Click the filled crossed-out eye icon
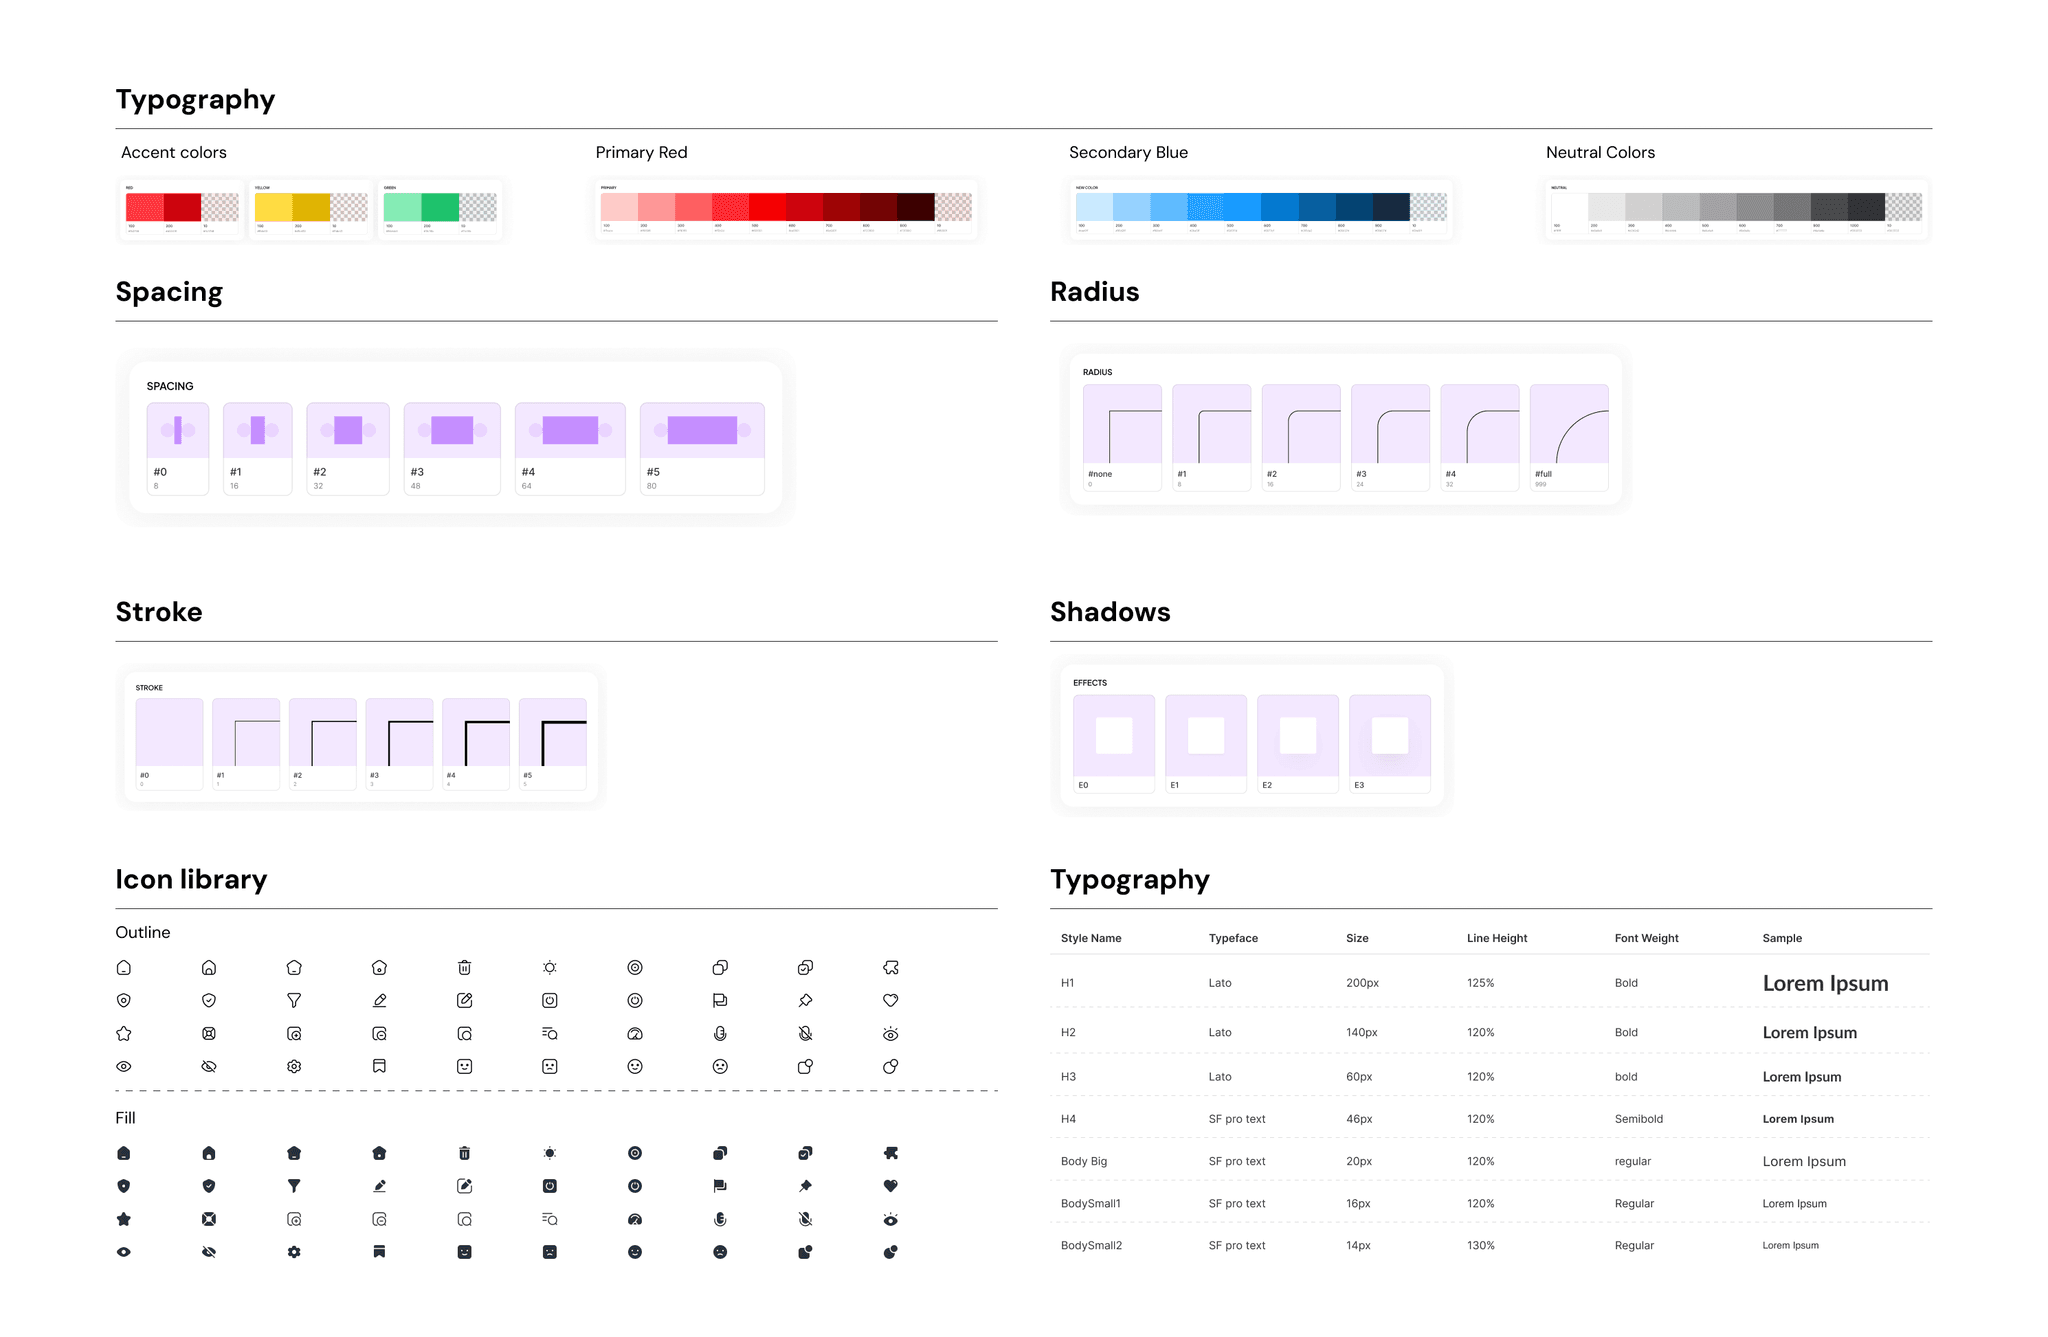 tap(209, 1252)
